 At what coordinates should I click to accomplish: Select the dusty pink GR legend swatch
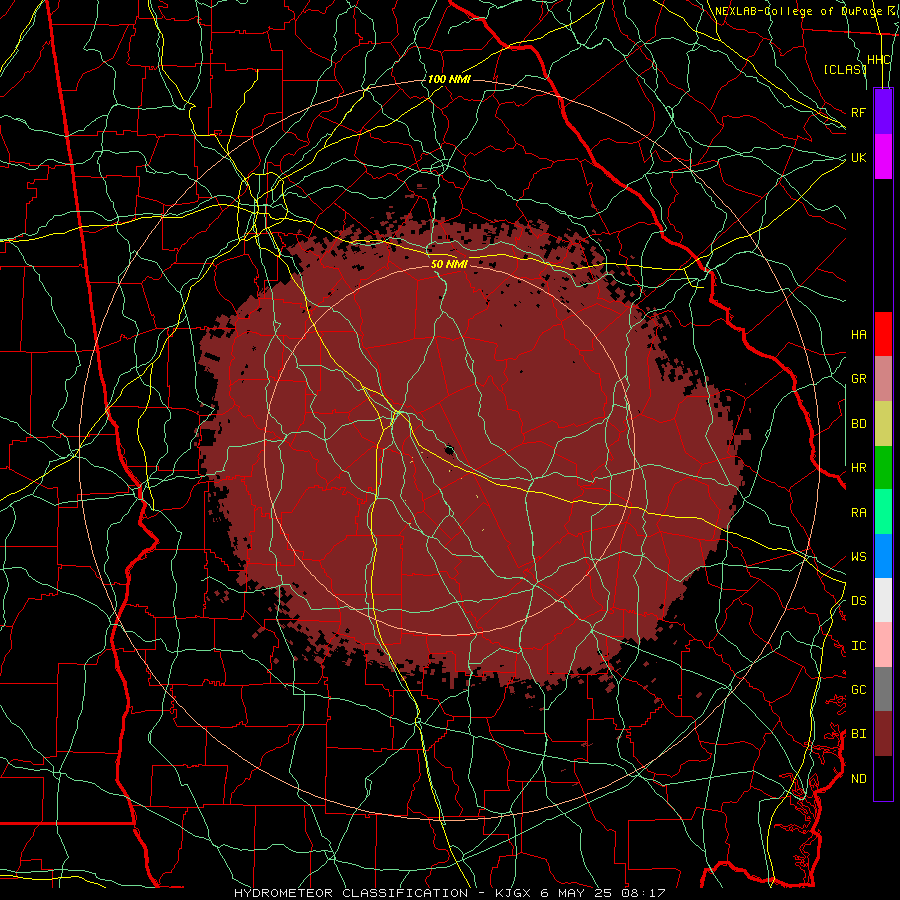click(x=883, y=378)
